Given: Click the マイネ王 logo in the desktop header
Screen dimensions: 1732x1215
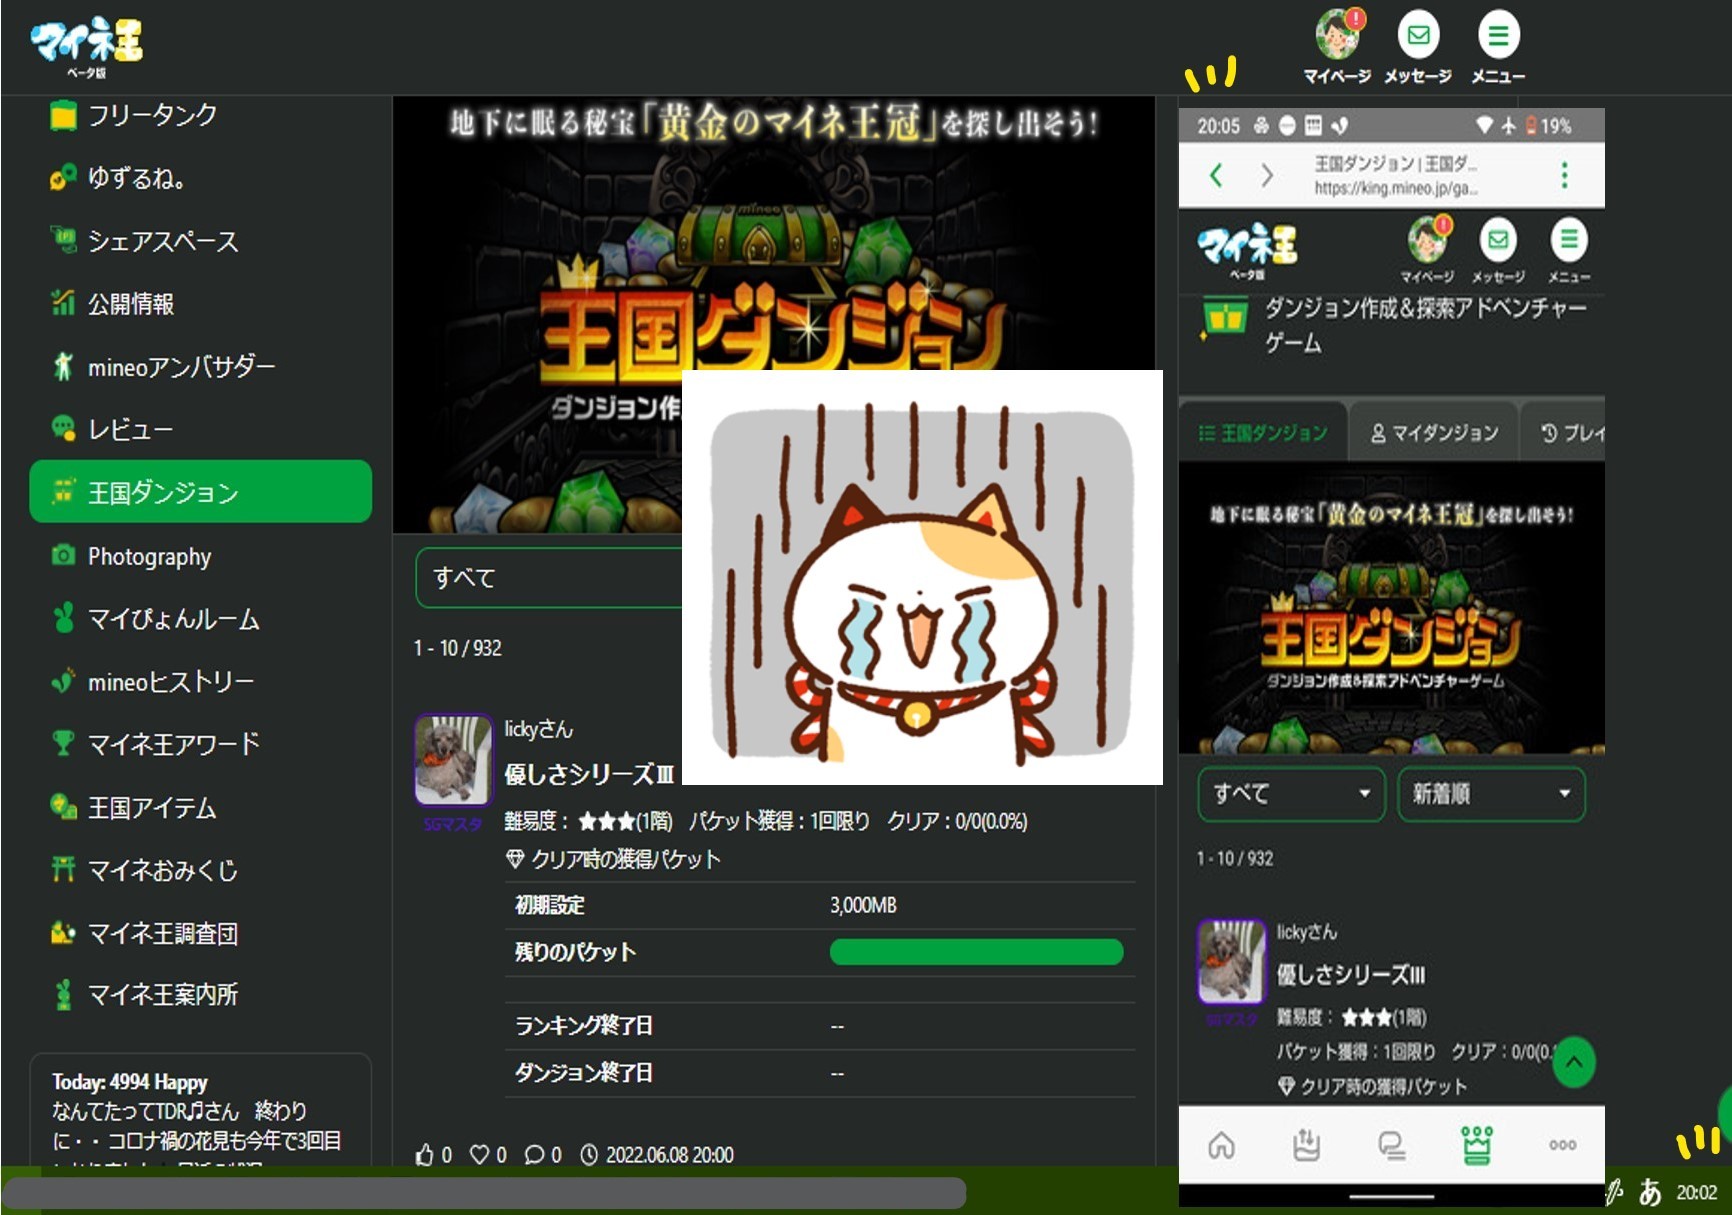Looking at the screenshot, I should [x=87, y=46].
